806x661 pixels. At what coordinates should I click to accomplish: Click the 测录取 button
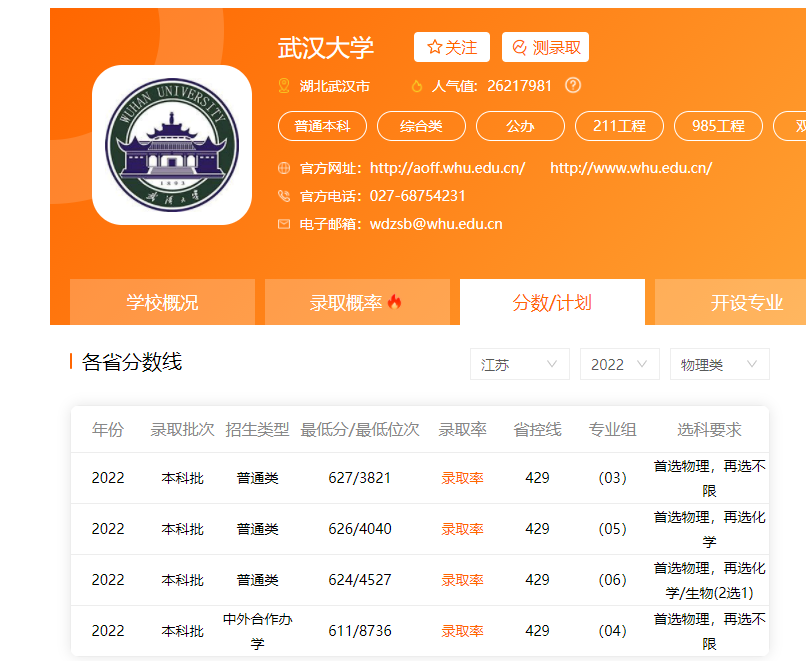tap(545, 47)
